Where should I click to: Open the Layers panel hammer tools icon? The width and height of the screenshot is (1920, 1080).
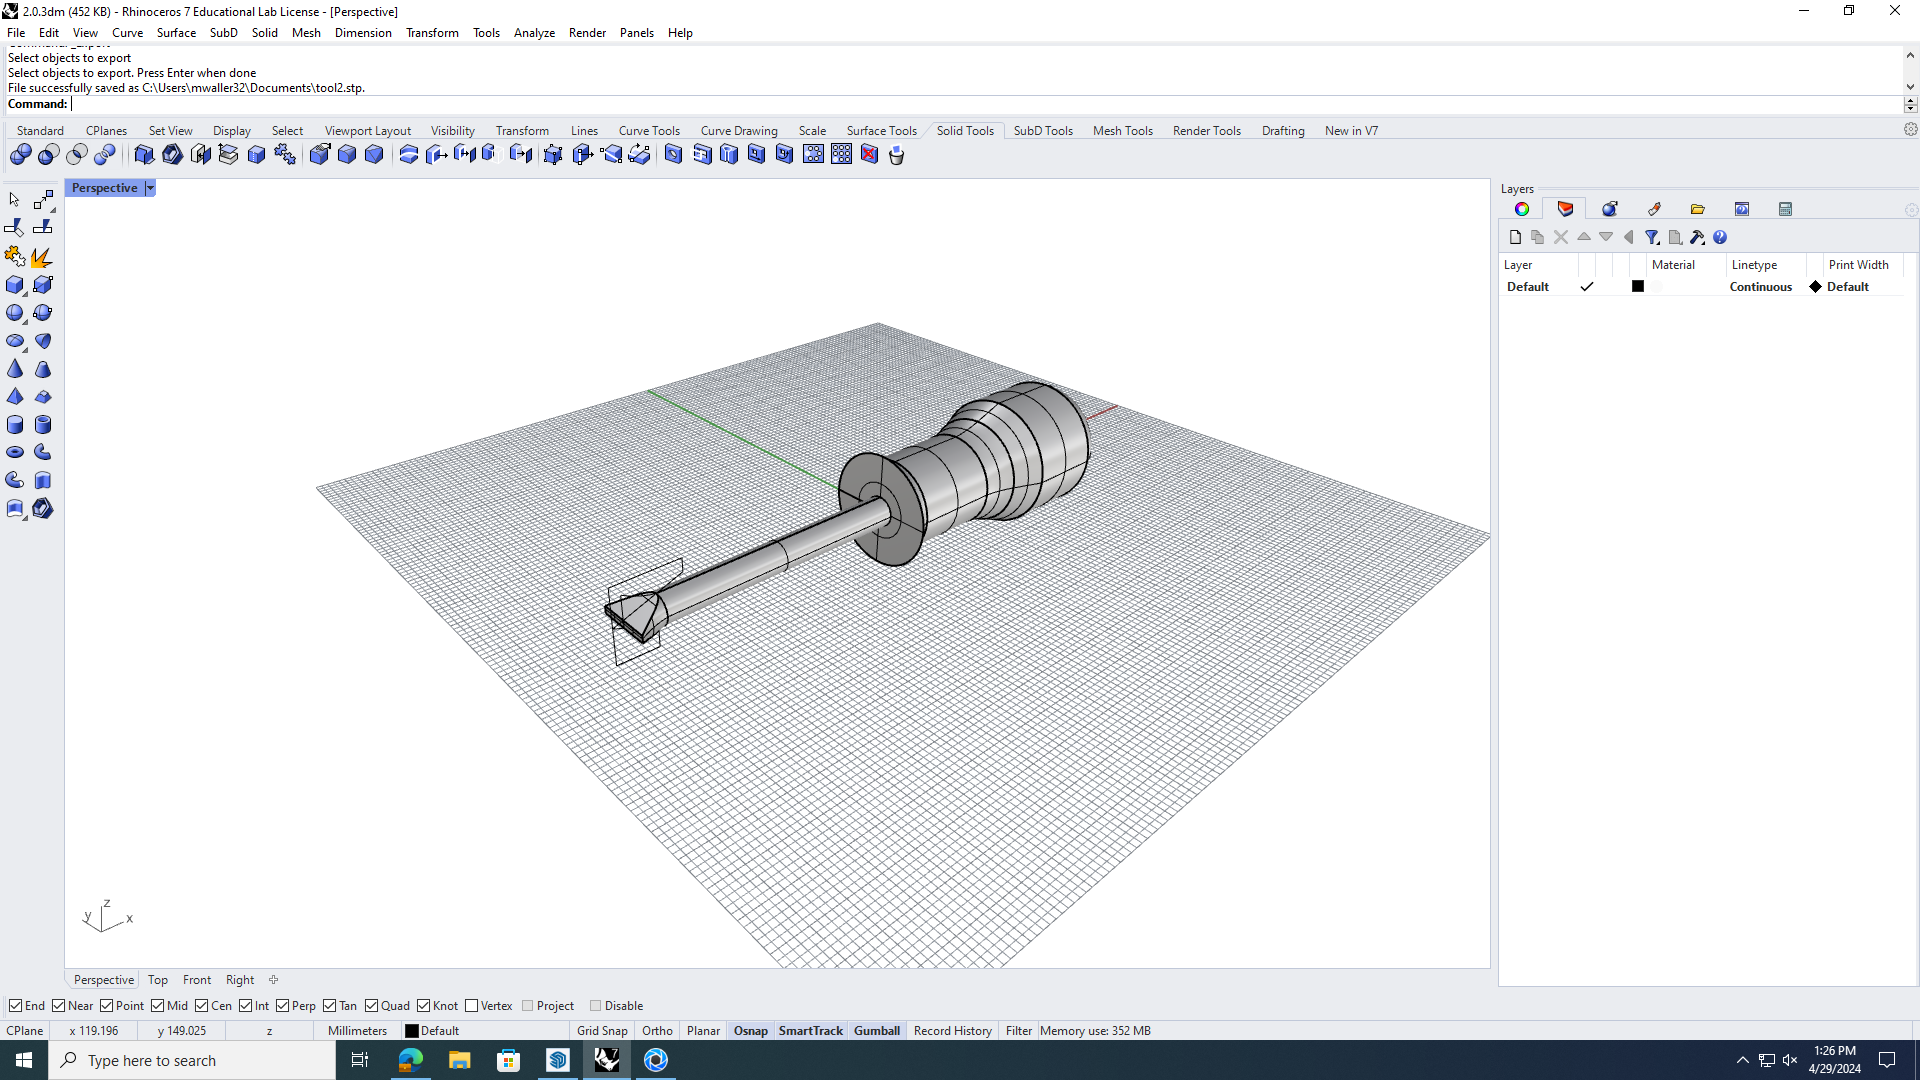click(1697, 237)
